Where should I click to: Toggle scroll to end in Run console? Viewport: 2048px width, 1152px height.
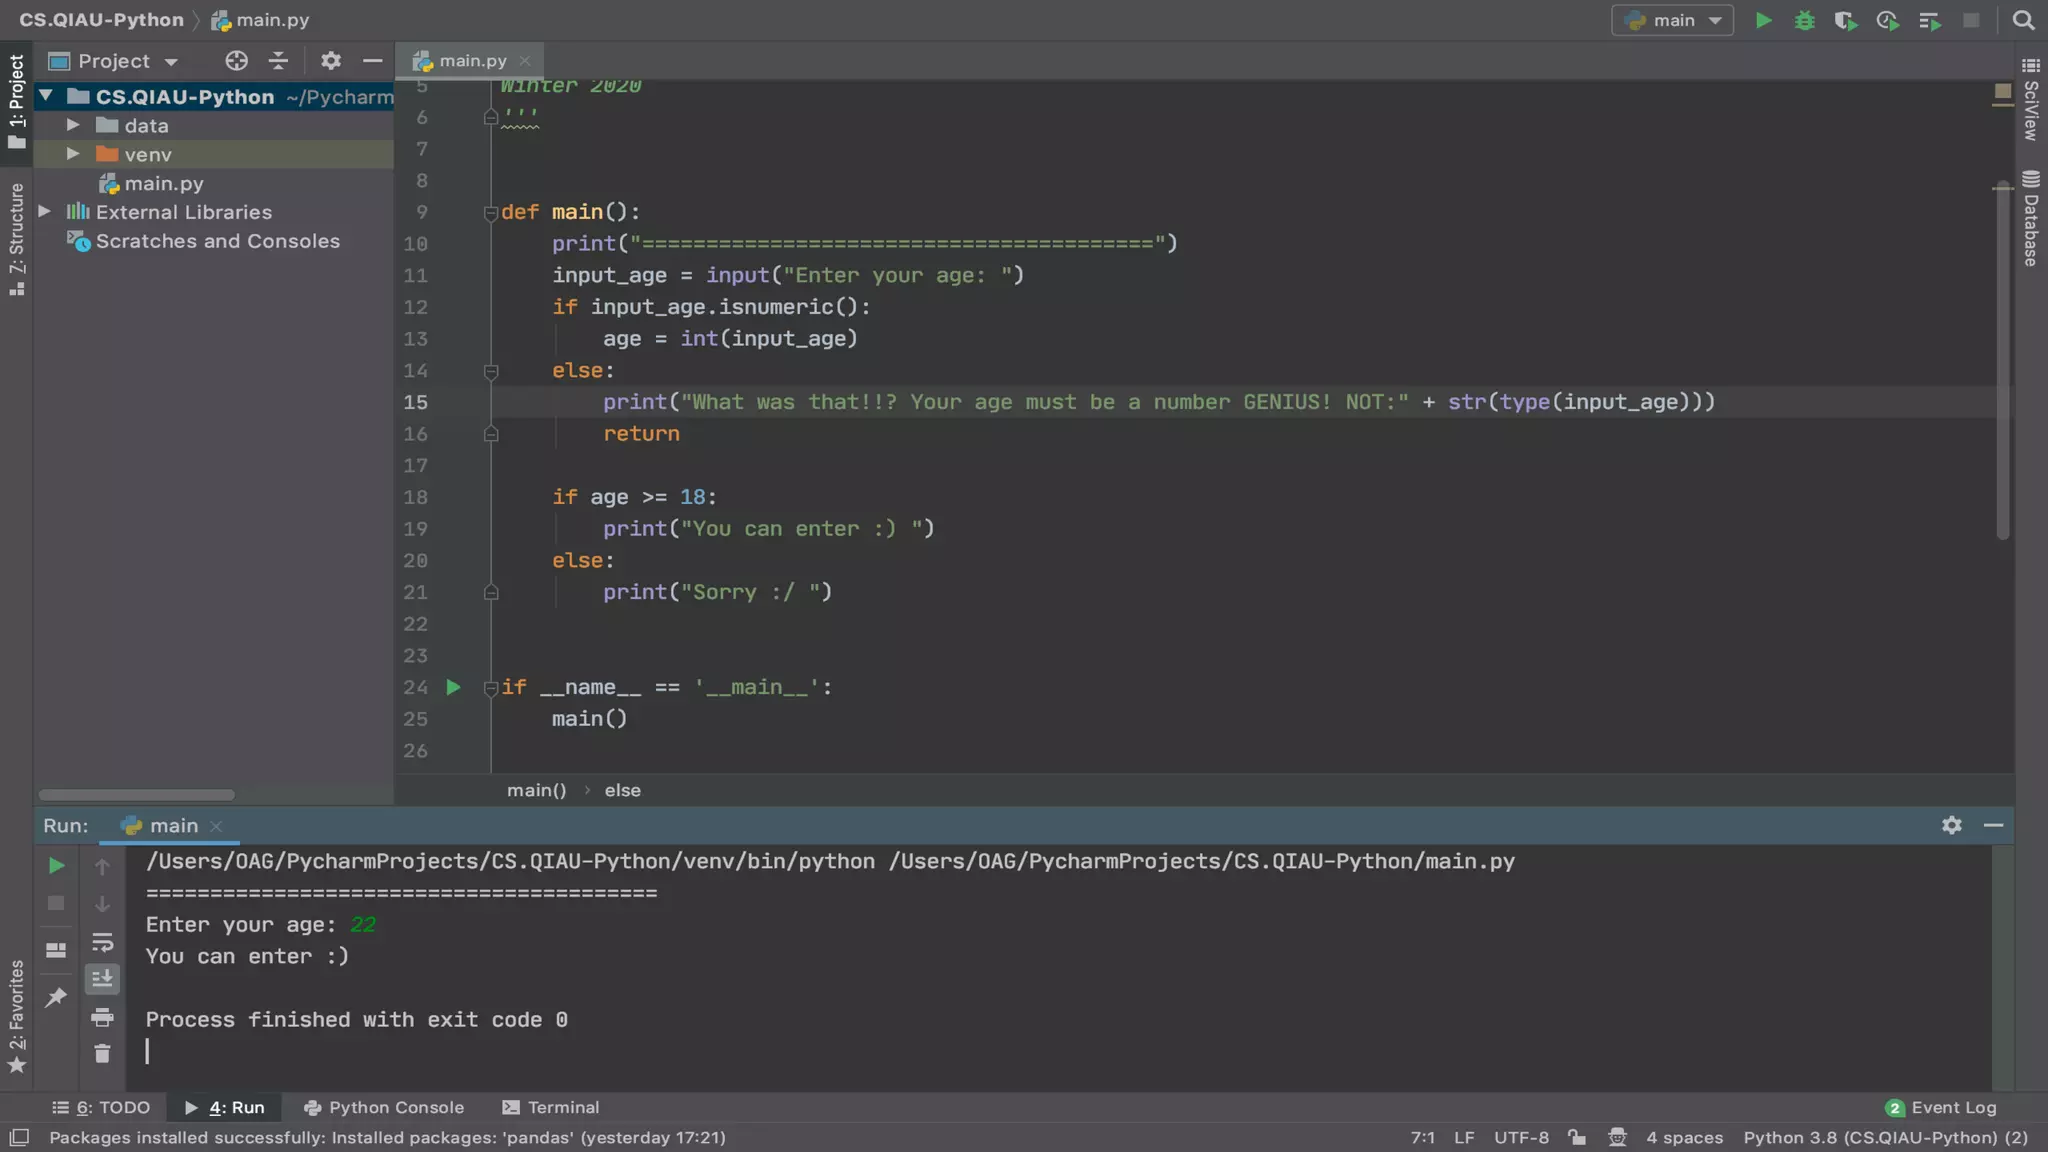coord(102,979)
